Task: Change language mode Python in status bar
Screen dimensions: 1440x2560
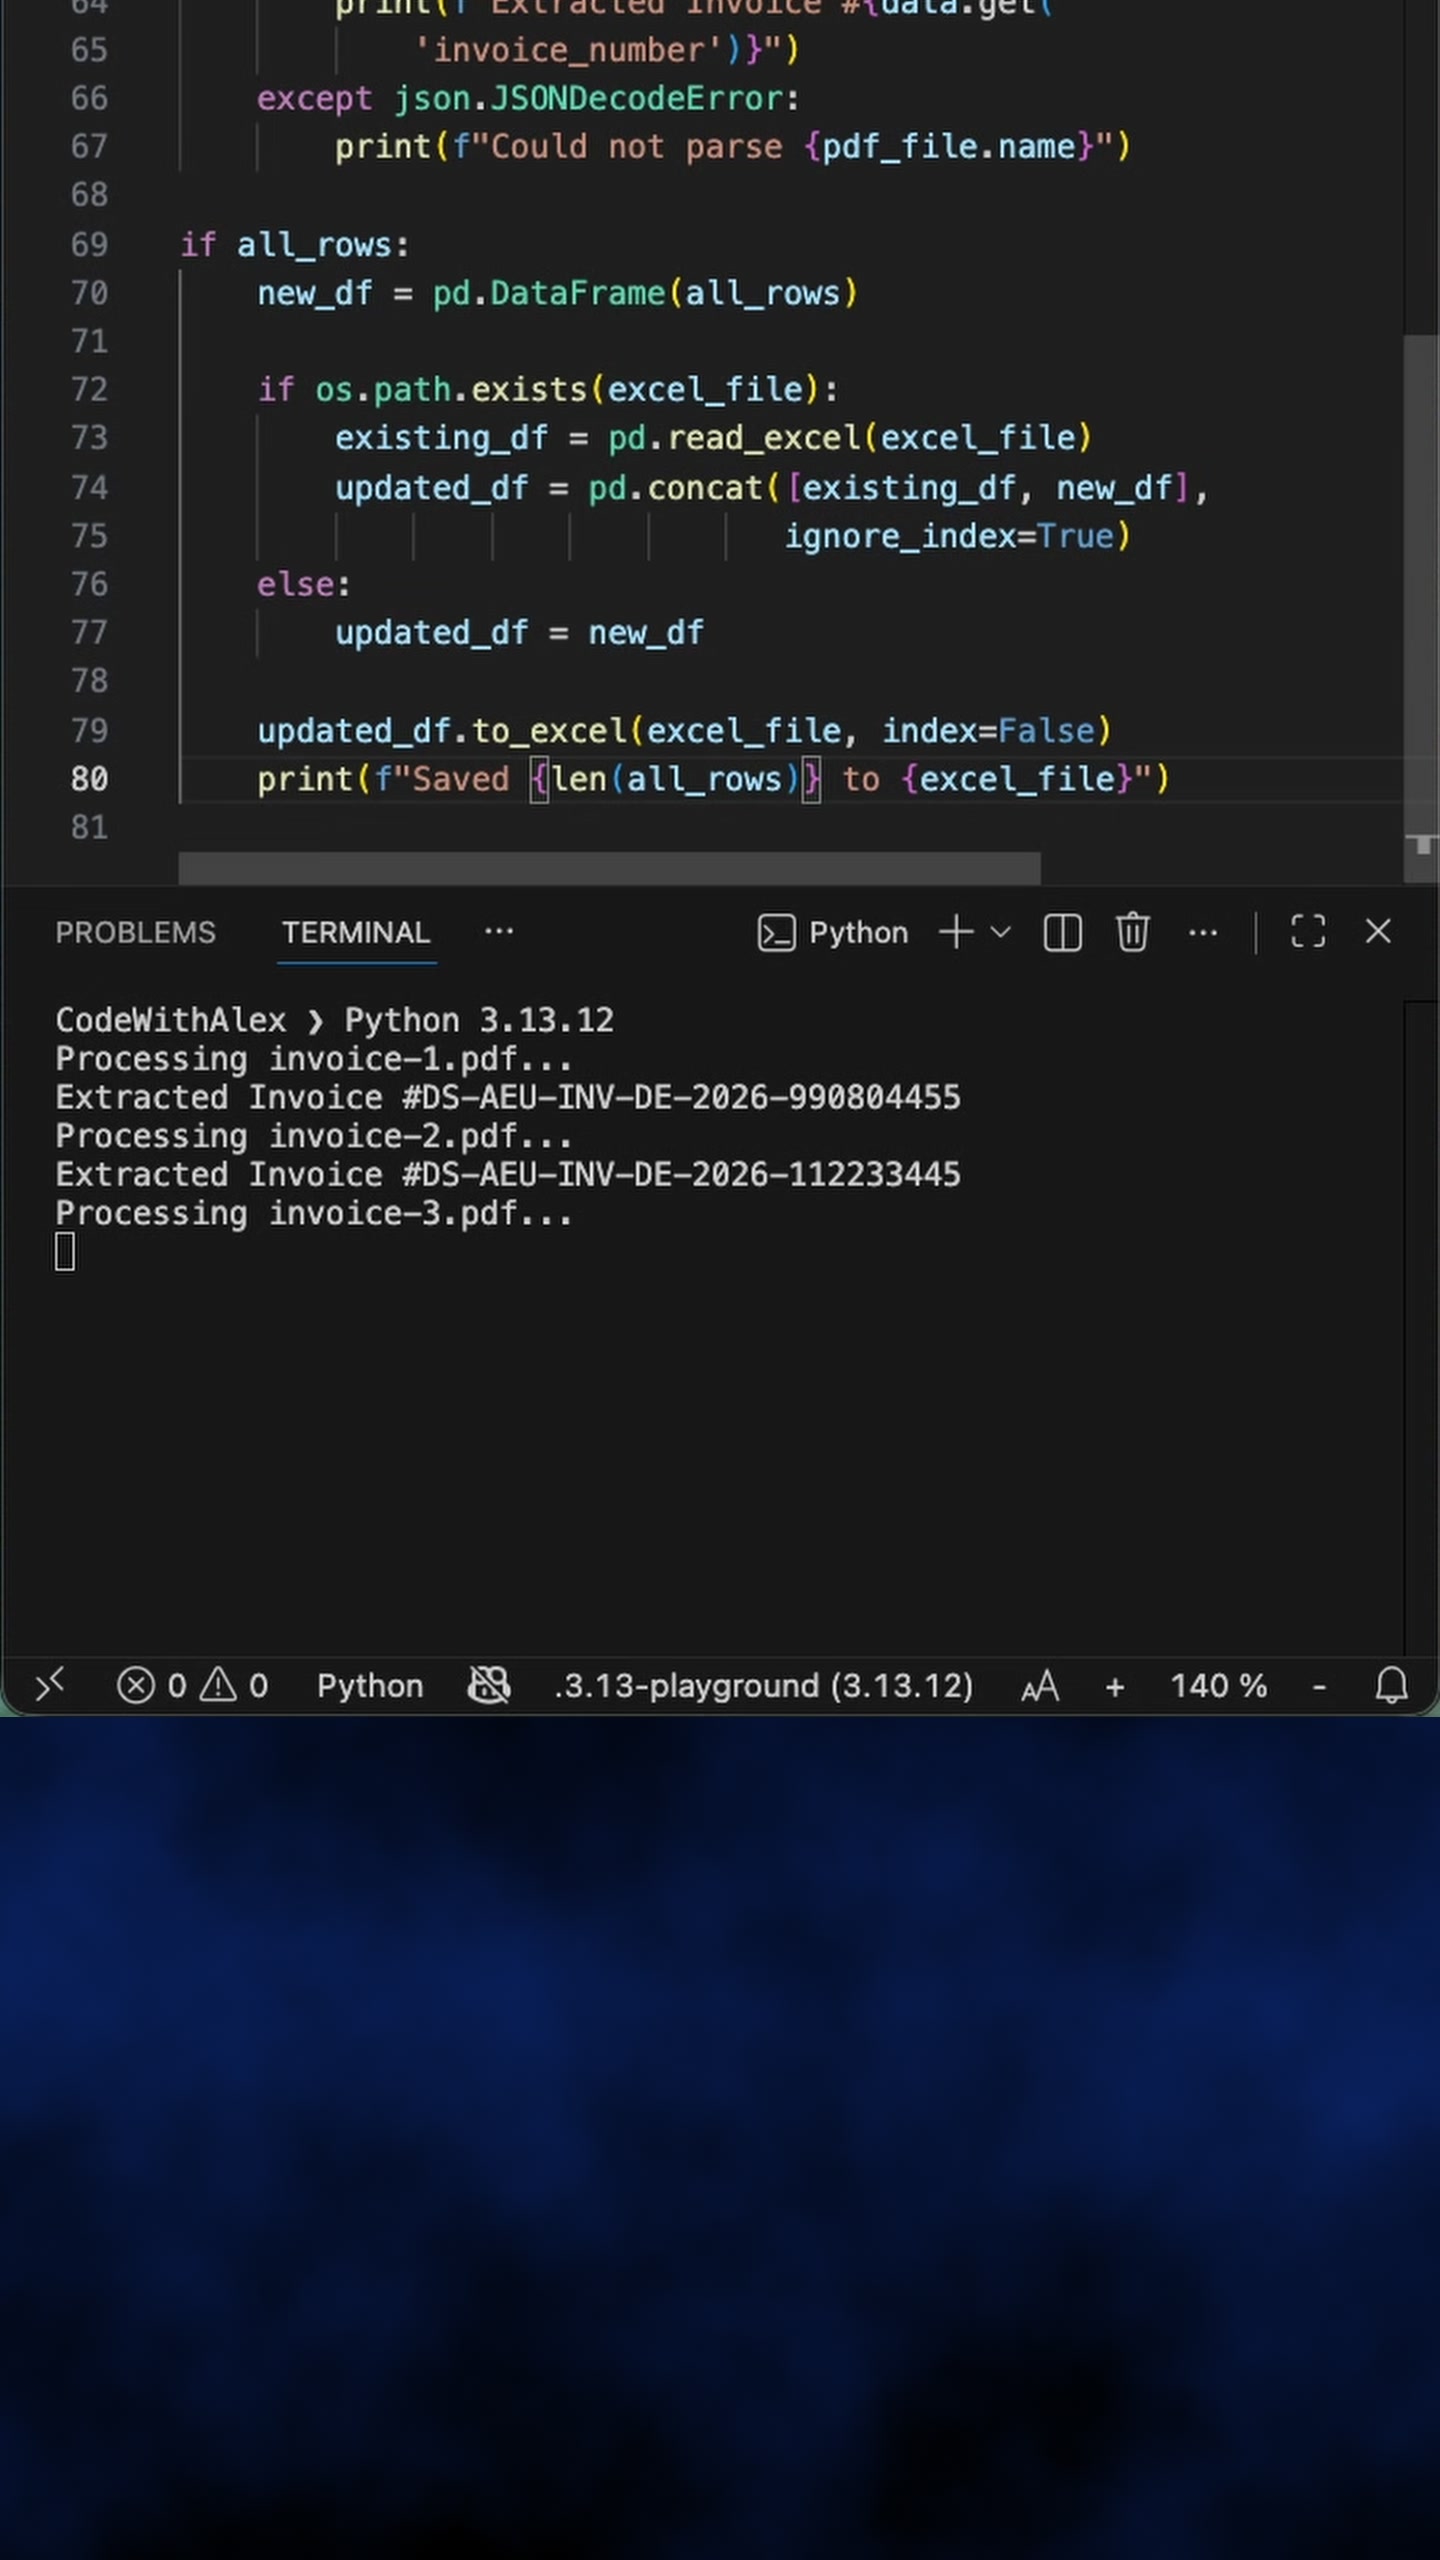Action: pyautogui.click(x=370, y=1685)
